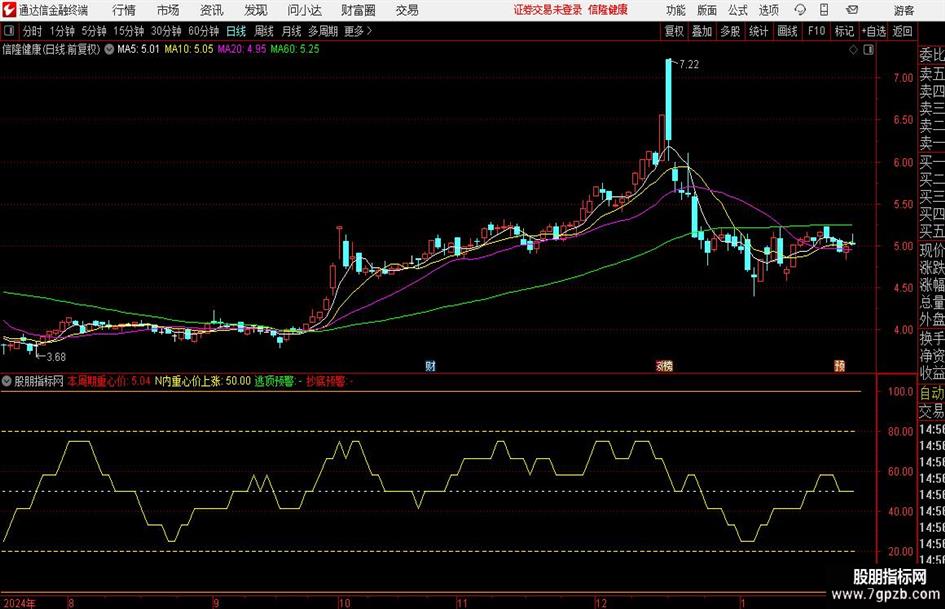Open the 功能 menu
The height and width of the screenshot is (609, 945).
coord(676,10)
